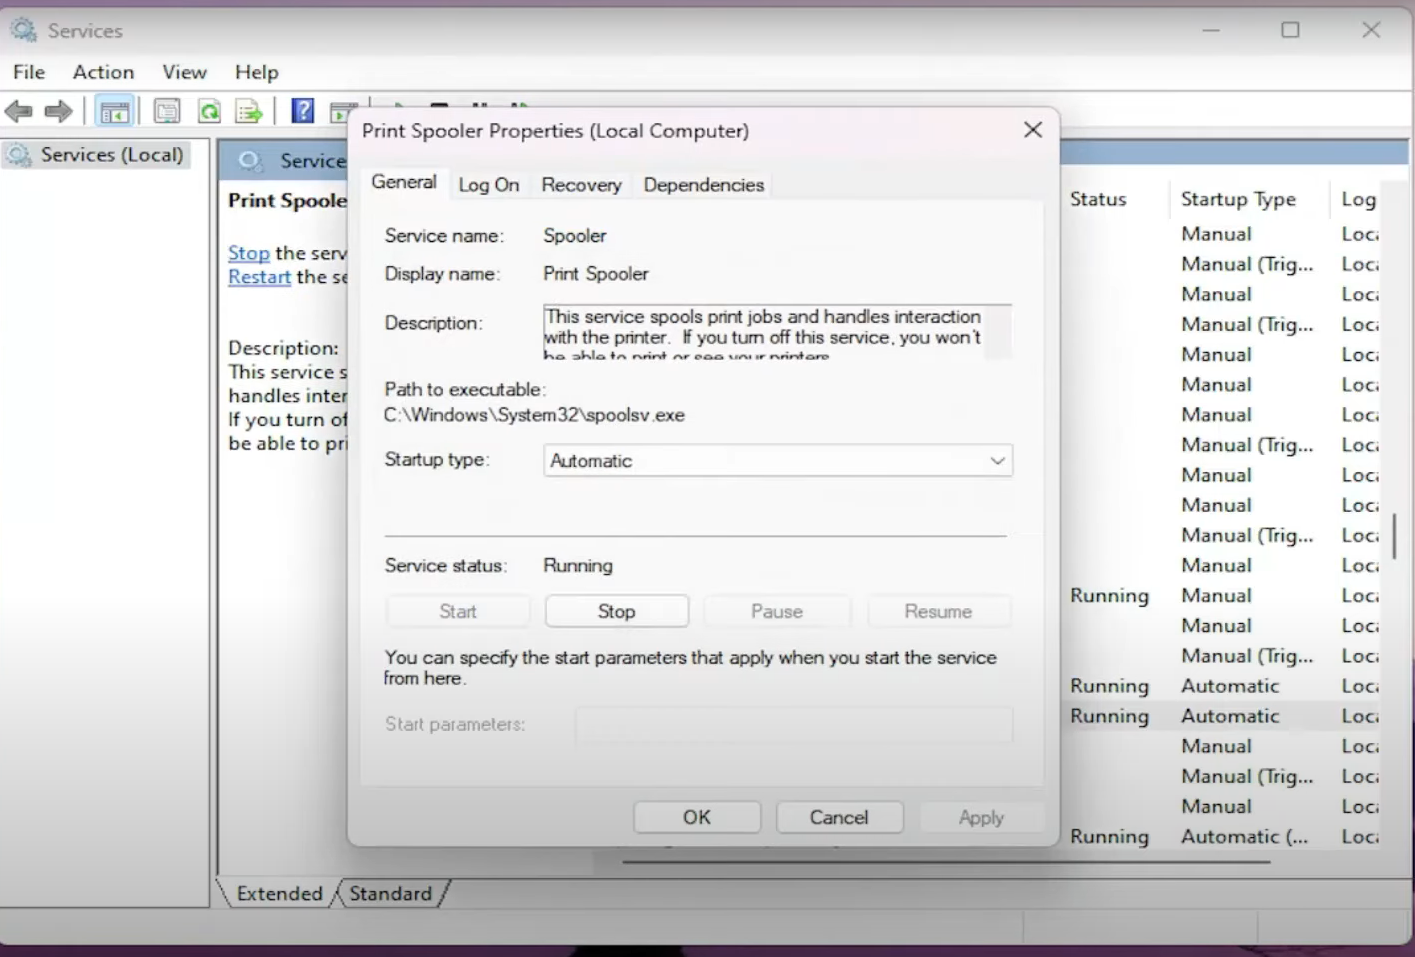This screenshot has width=1415, height=957.
Task: Switch to the Standard view tab
Action: click(x=390, y=893)
